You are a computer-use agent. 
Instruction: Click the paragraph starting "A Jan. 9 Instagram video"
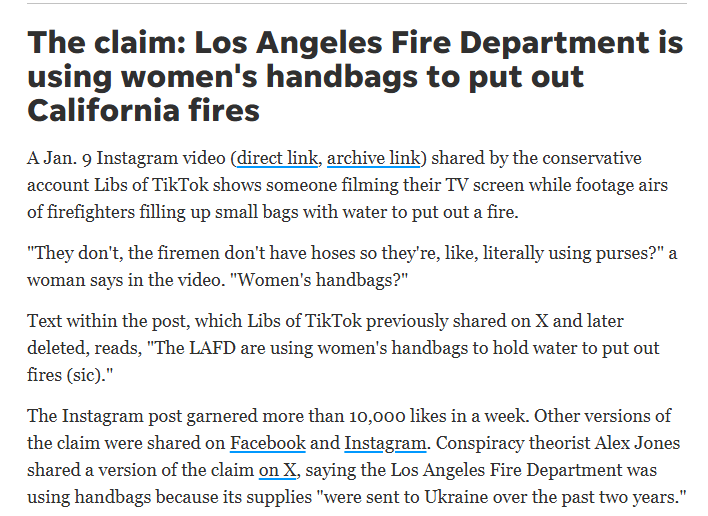[x=347, y=185]
